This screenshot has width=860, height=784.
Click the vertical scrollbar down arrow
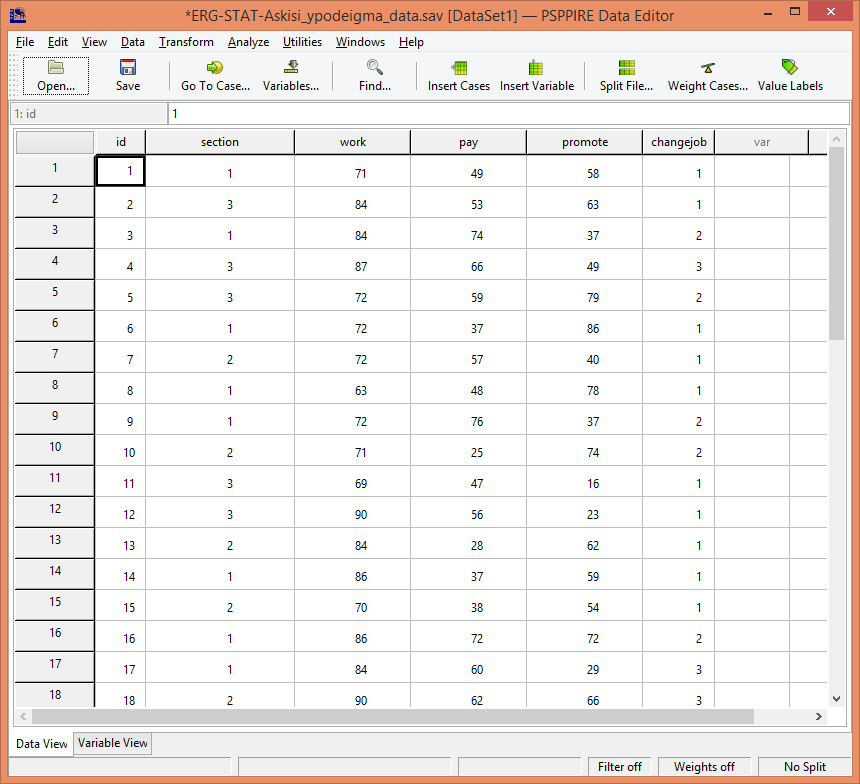pos(836,698)
